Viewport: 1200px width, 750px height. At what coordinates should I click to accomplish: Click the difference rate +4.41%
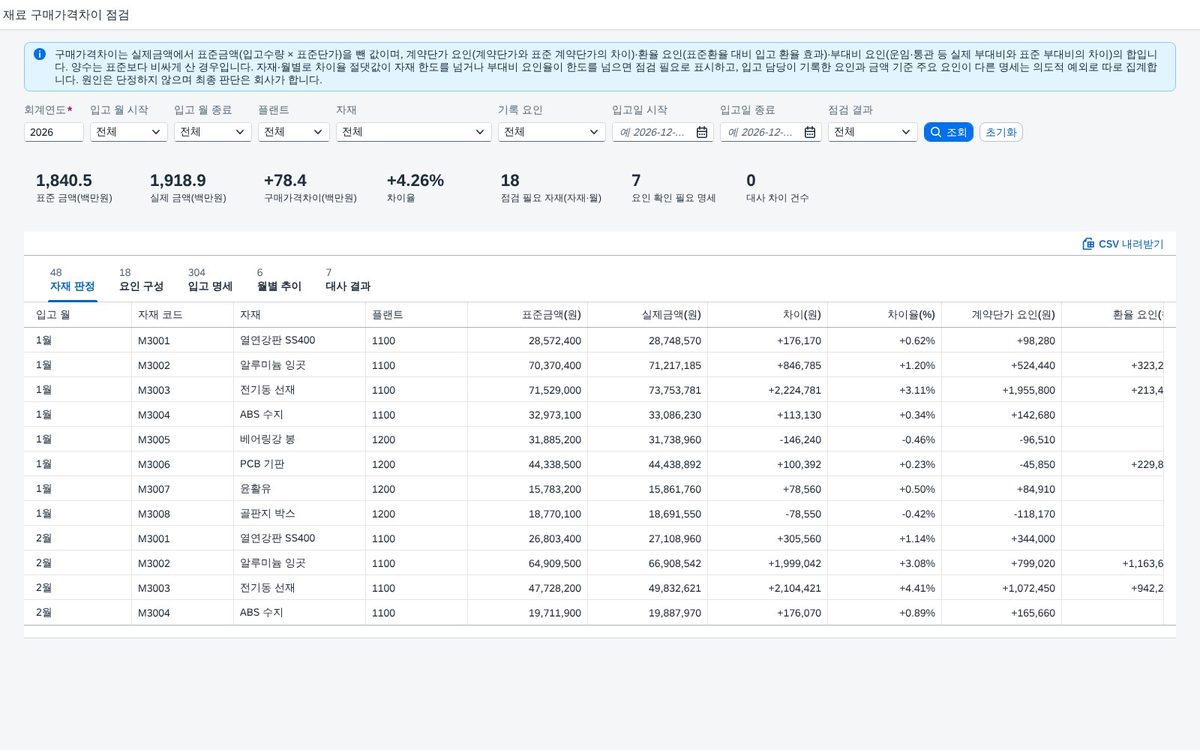pyautogui.click(x=917, y=588)
